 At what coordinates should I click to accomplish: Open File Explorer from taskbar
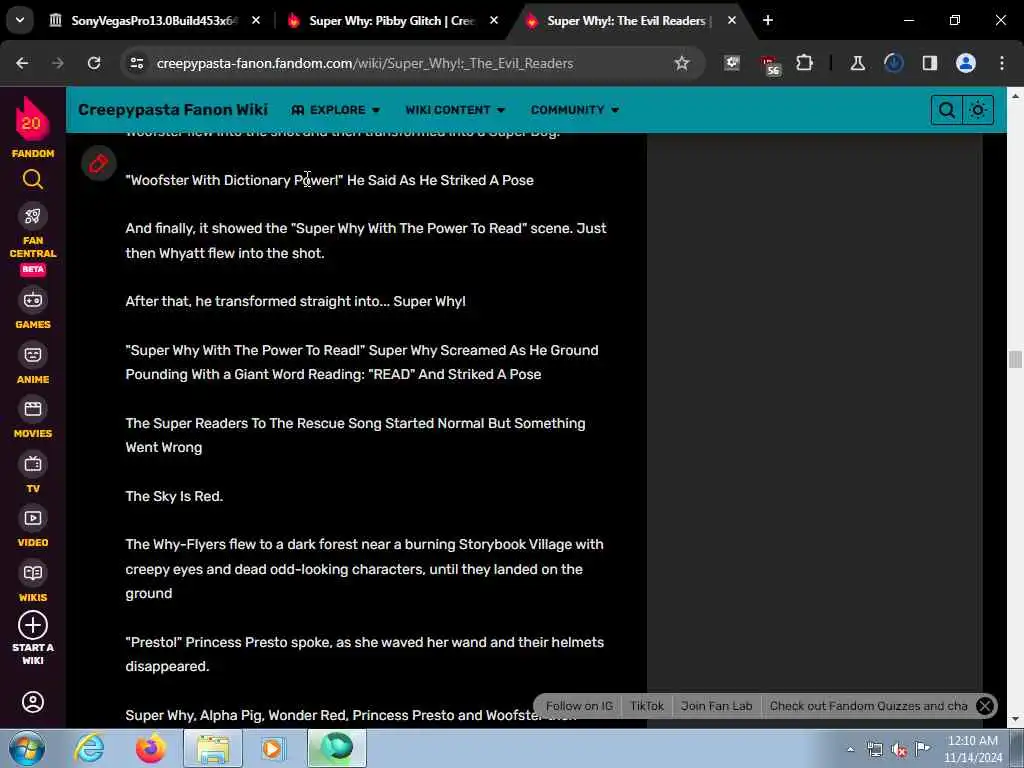pos(213,748)
